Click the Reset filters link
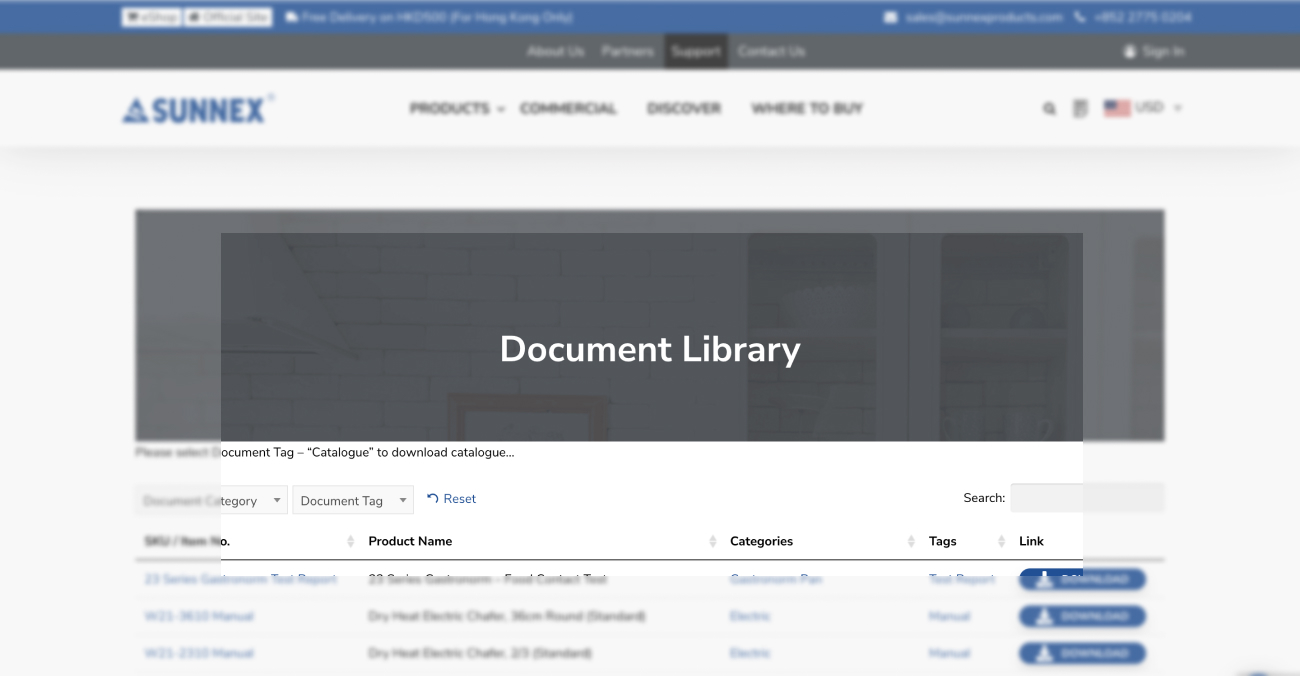This screenshot has width=1300, height=676. tap(452, 498)
